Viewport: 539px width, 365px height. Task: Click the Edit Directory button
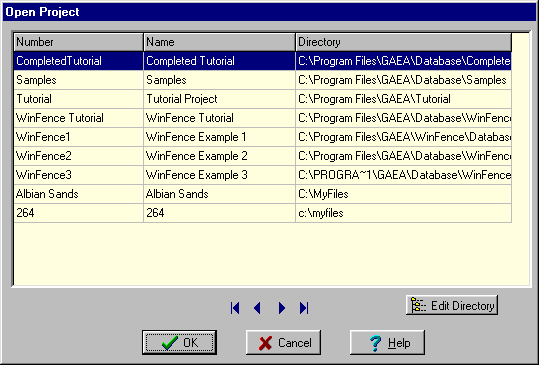(x=452, y=305)
